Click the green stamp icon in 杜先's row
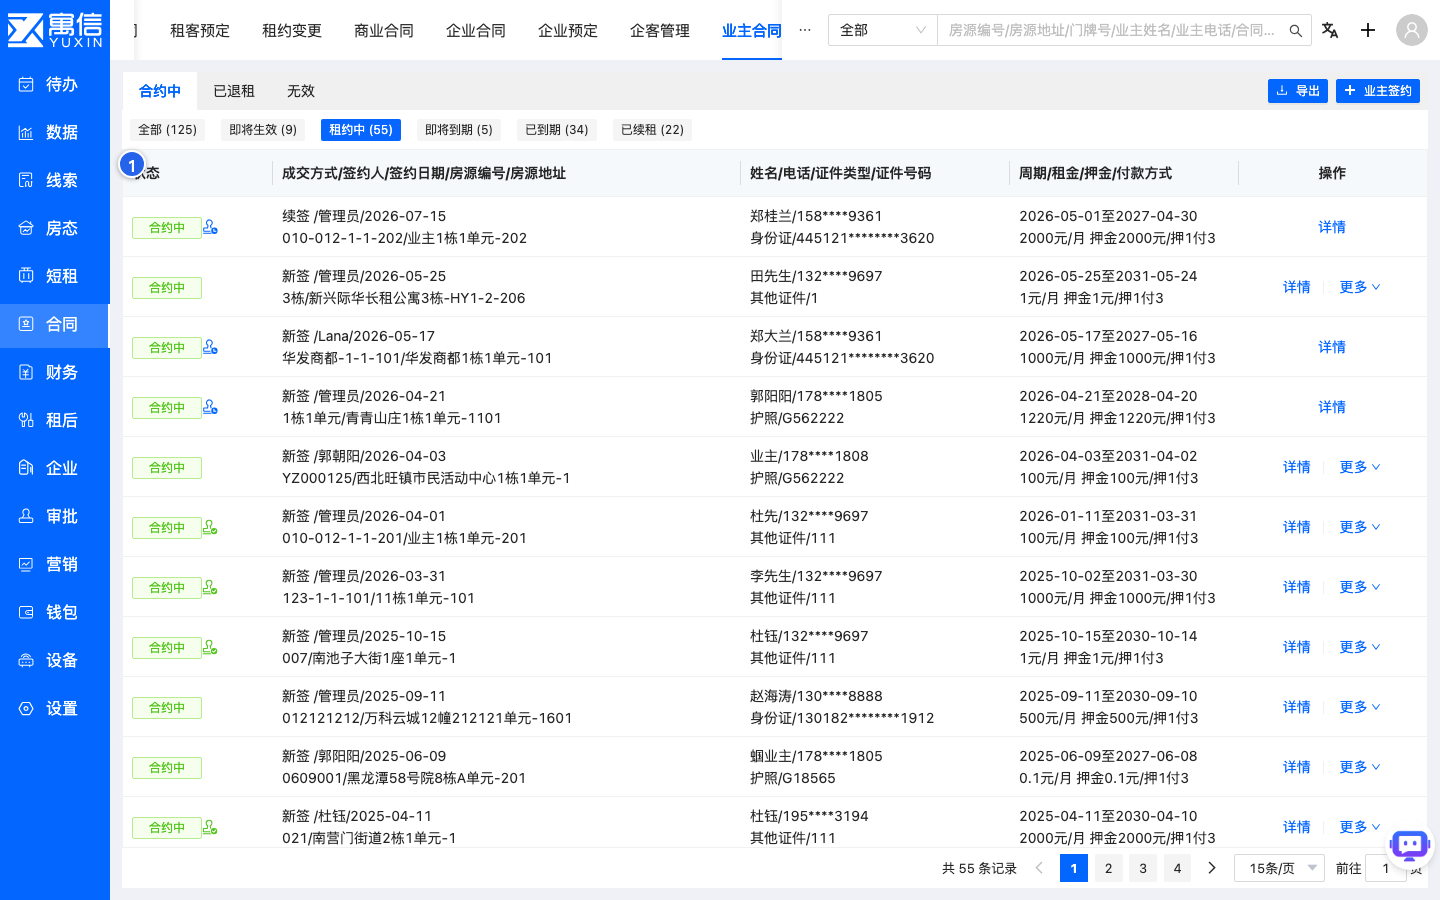Image resolution: width=1440 pixels, height=900 pixels. pyautogui.click(x=210, y=527)
